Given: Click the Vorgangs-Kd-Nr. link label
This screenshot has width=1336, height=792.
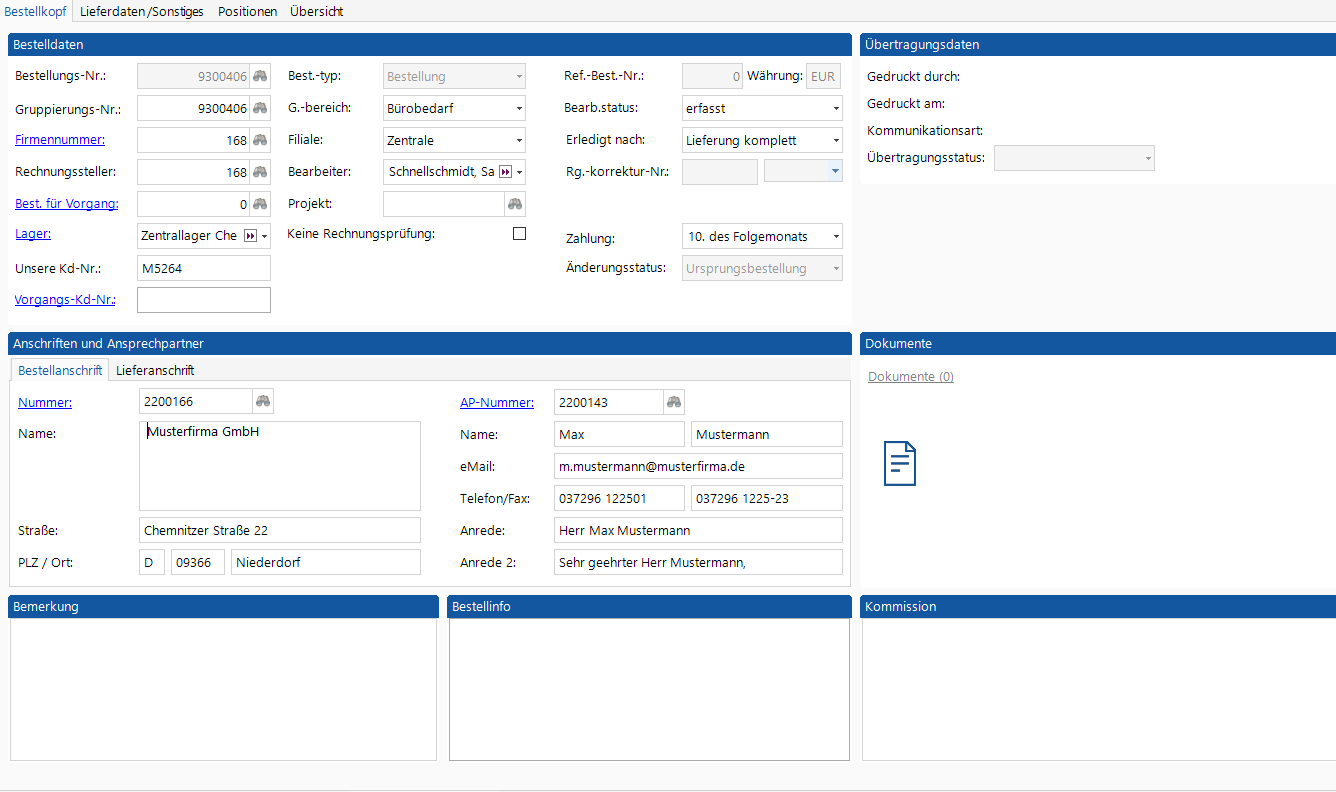Looking at the screenshot, I should (65, 300).
